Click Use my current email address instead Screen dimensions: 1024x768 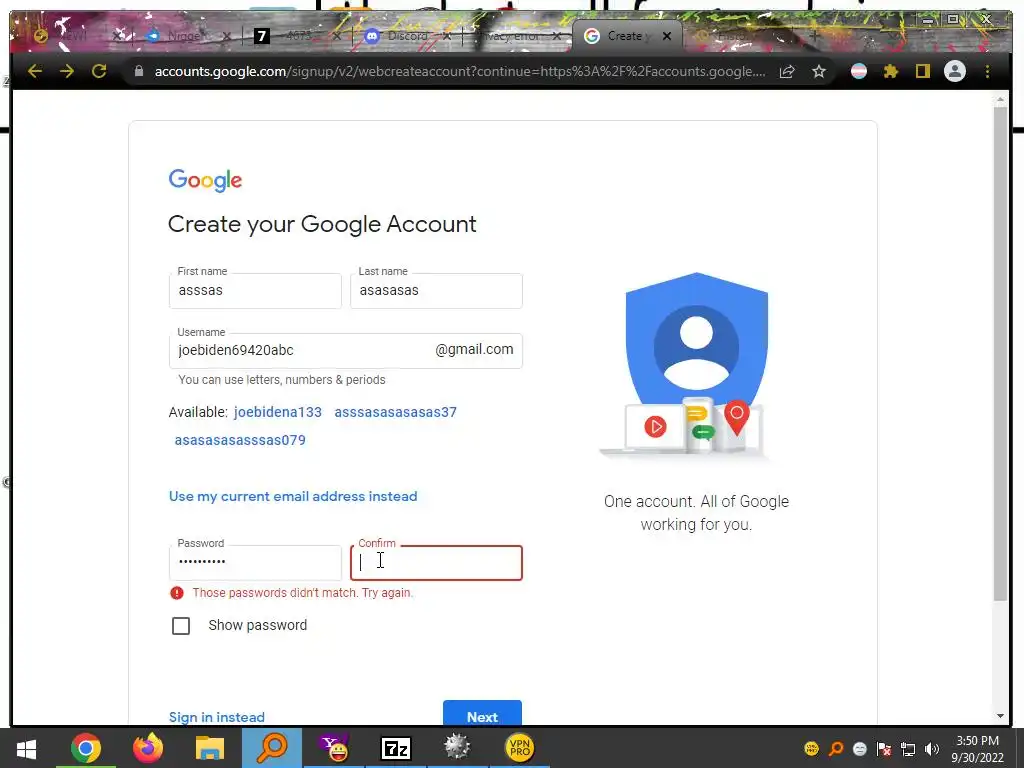click(293, 496)
